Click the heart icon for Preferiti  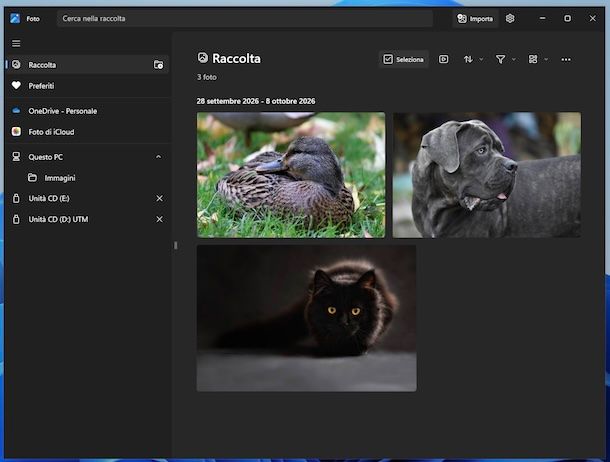(x=16, y=85)
